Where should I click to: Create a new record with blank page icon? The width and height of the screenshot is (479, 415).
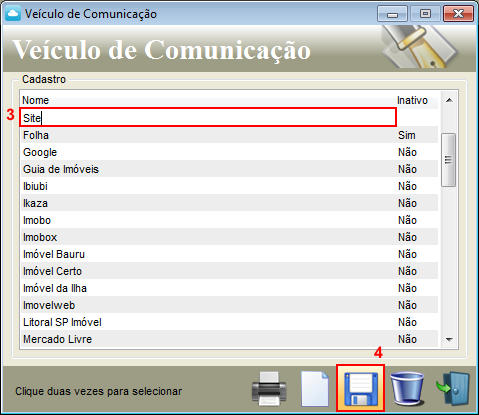pyautogui.click(x=315, y=389)
